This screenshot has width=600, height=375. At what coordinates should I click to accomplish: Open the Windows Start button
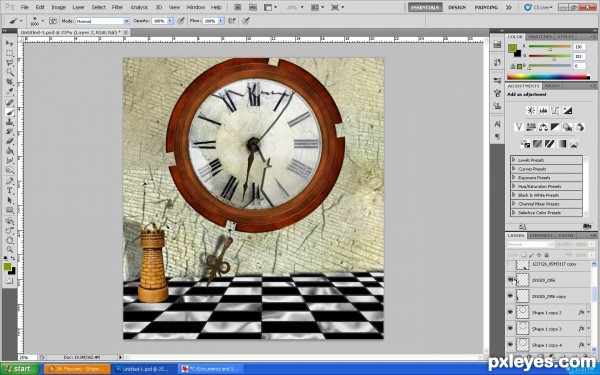pyautogui.click(x=20, y=369)
